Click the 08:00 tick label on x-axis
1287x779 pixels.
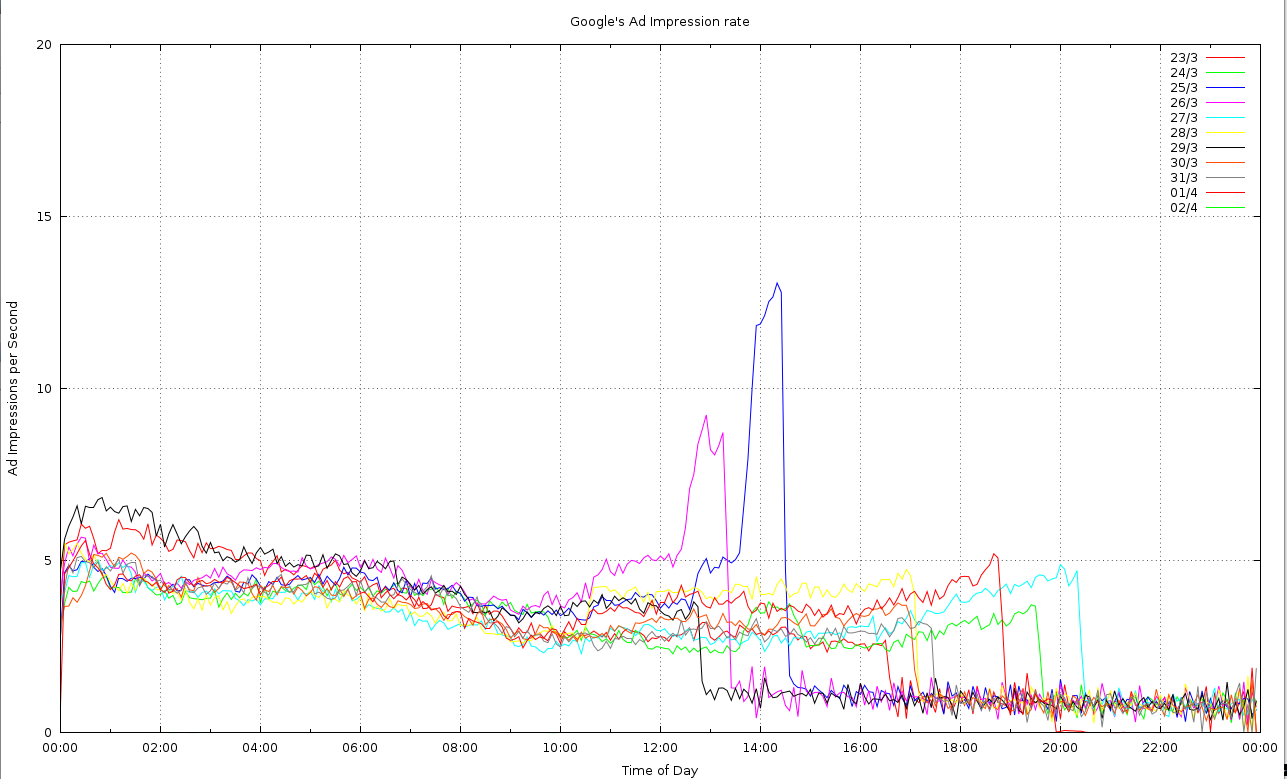click(x=459, y=746)
